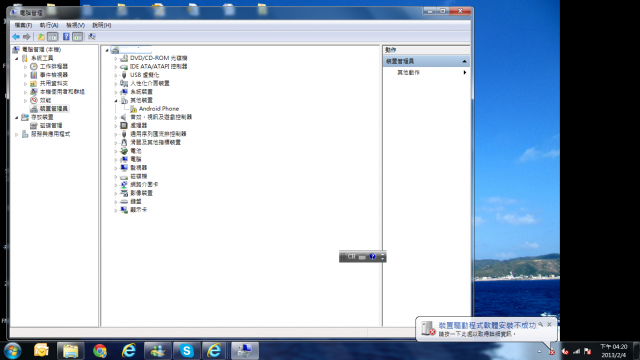Close the driver installation notification balloon
640x360 pixels.
[549, 324]
